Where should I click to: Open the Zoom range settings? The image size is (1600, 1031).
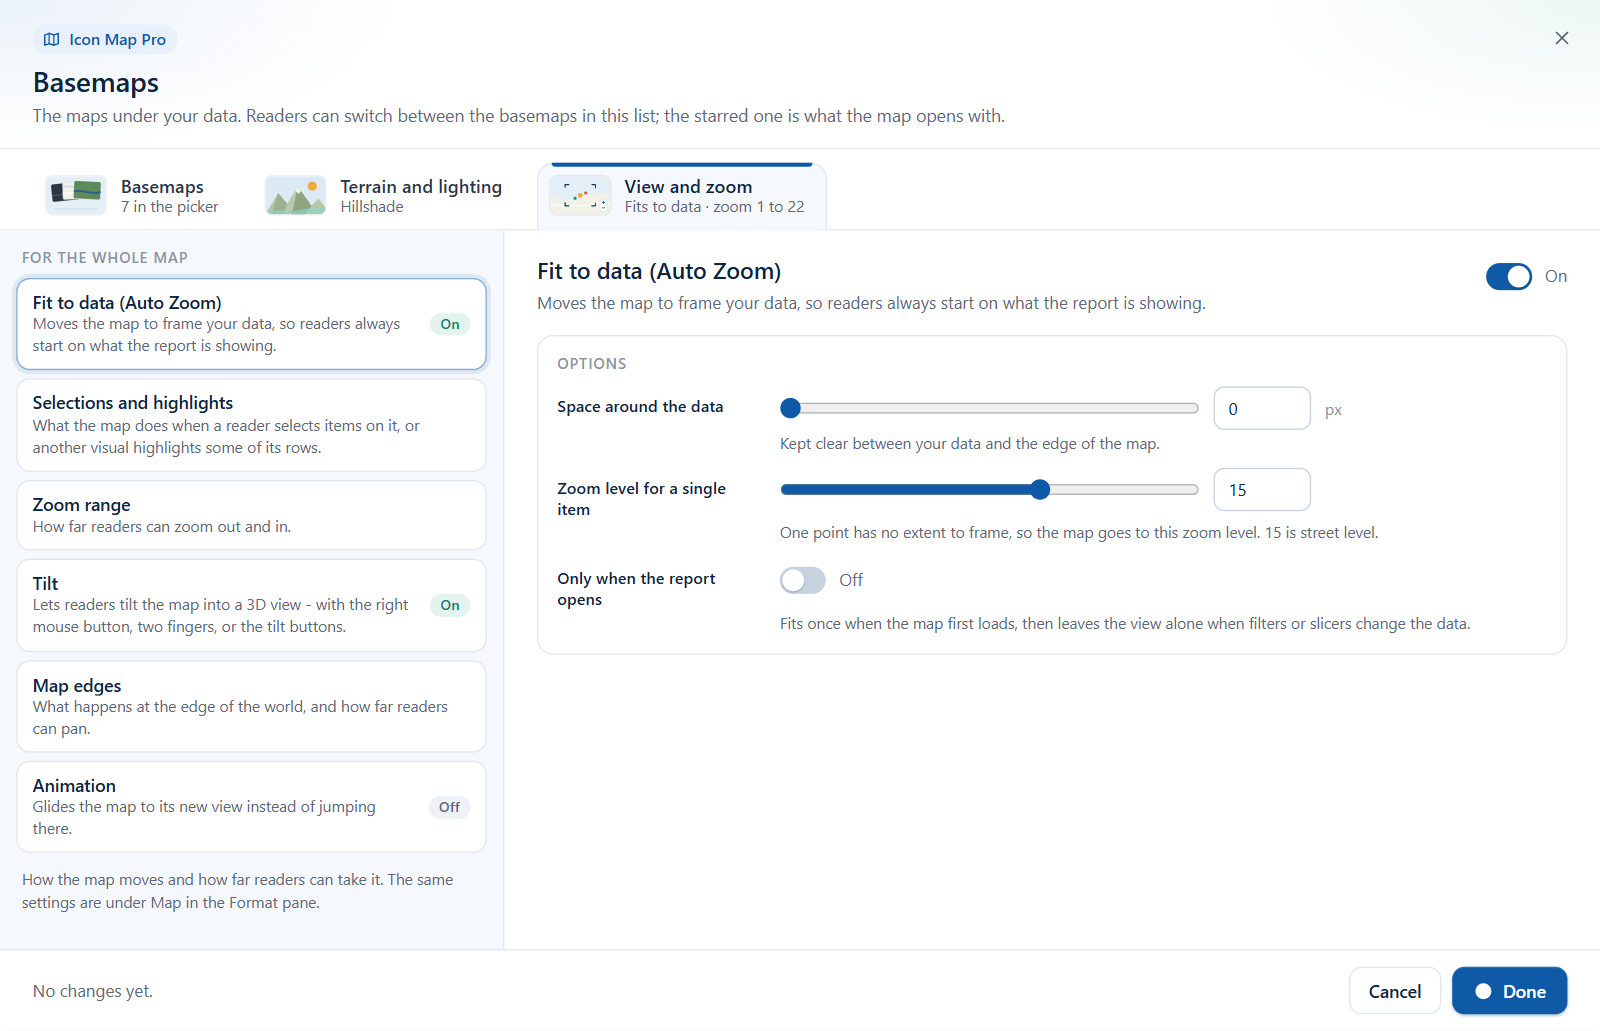click(x=252, y=515)
